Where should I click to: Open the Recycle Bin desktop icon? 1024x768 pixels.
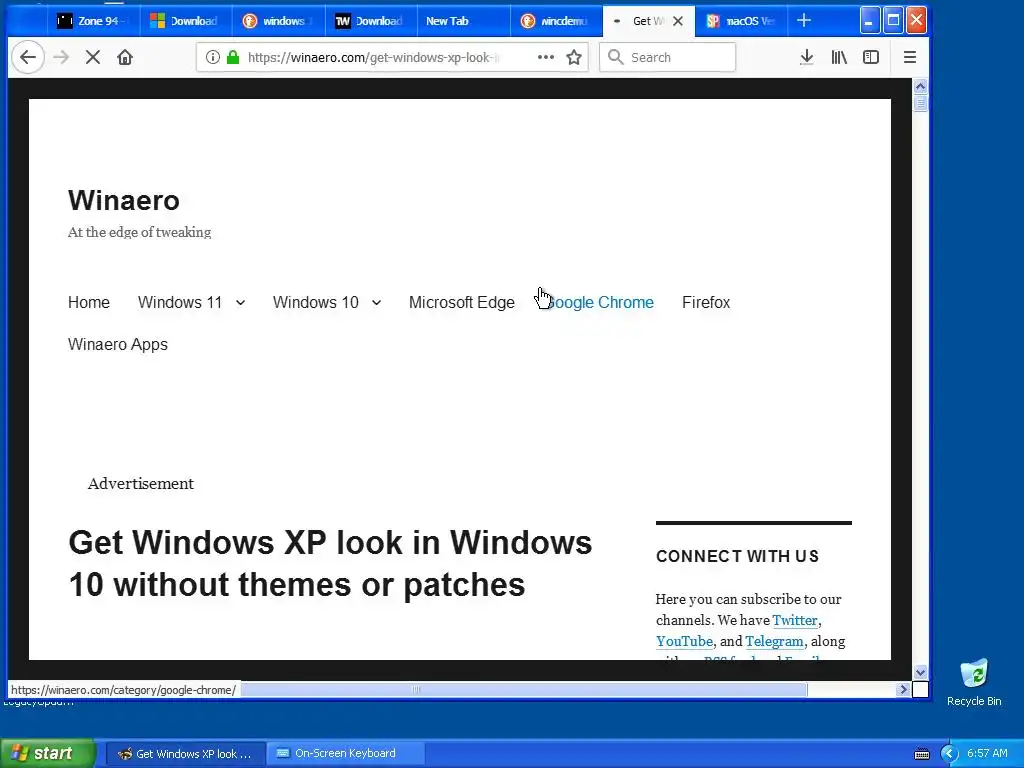coord(974,682)
